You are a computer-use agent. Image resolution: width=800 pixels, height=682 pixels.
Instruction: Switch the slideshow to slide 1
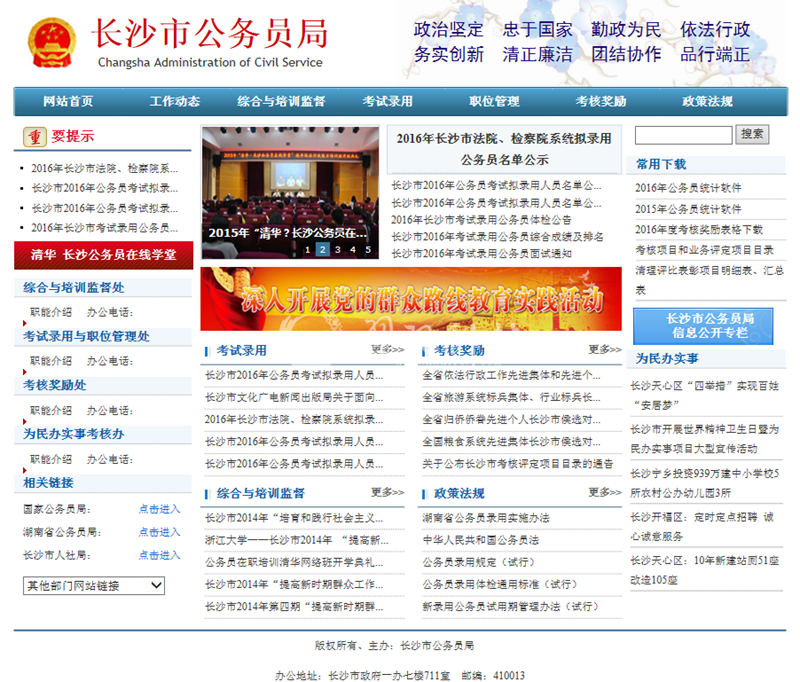tap(308, 249)
